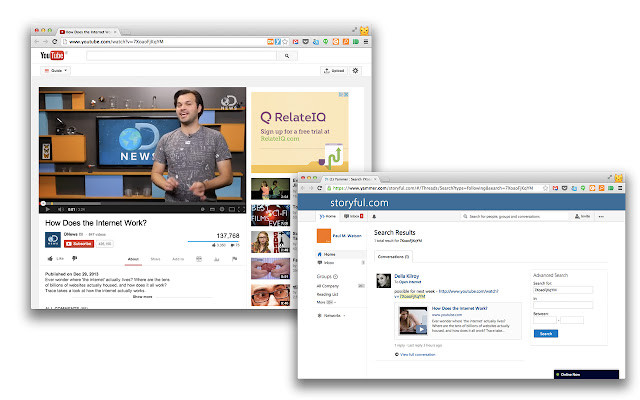Image resolution: width=640 pixels, height=400 pixels.
Task: Select Home in Yammer left sidebar
Action: (340, 254)
